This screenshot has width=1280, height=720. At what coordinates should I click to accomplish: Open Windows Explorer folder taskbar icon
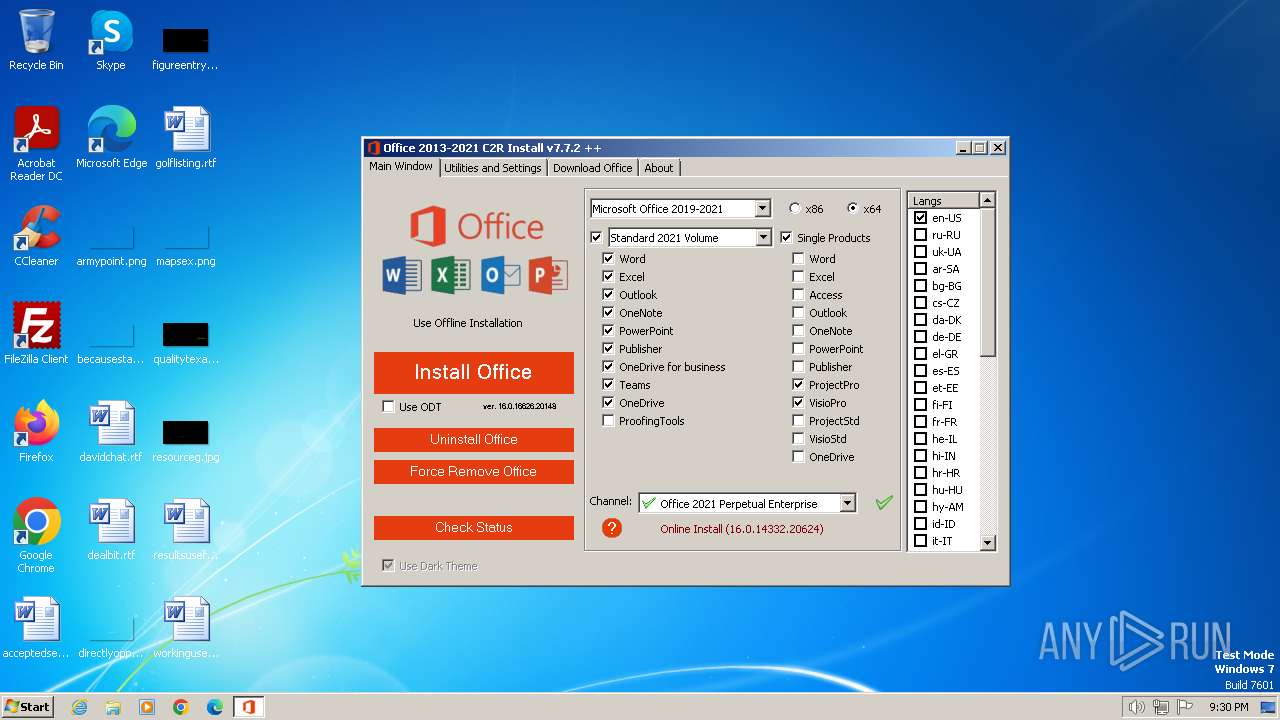coord(113,707)
